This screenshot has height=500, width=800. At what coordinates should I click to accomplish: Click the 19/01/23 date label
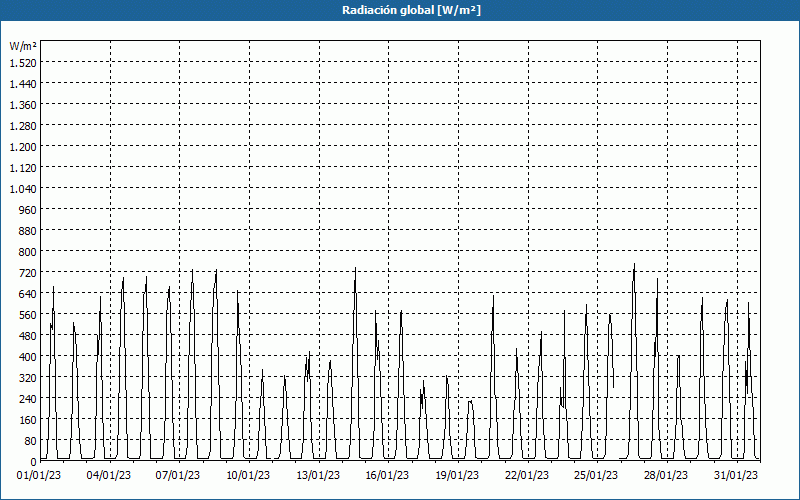(457, 476)
